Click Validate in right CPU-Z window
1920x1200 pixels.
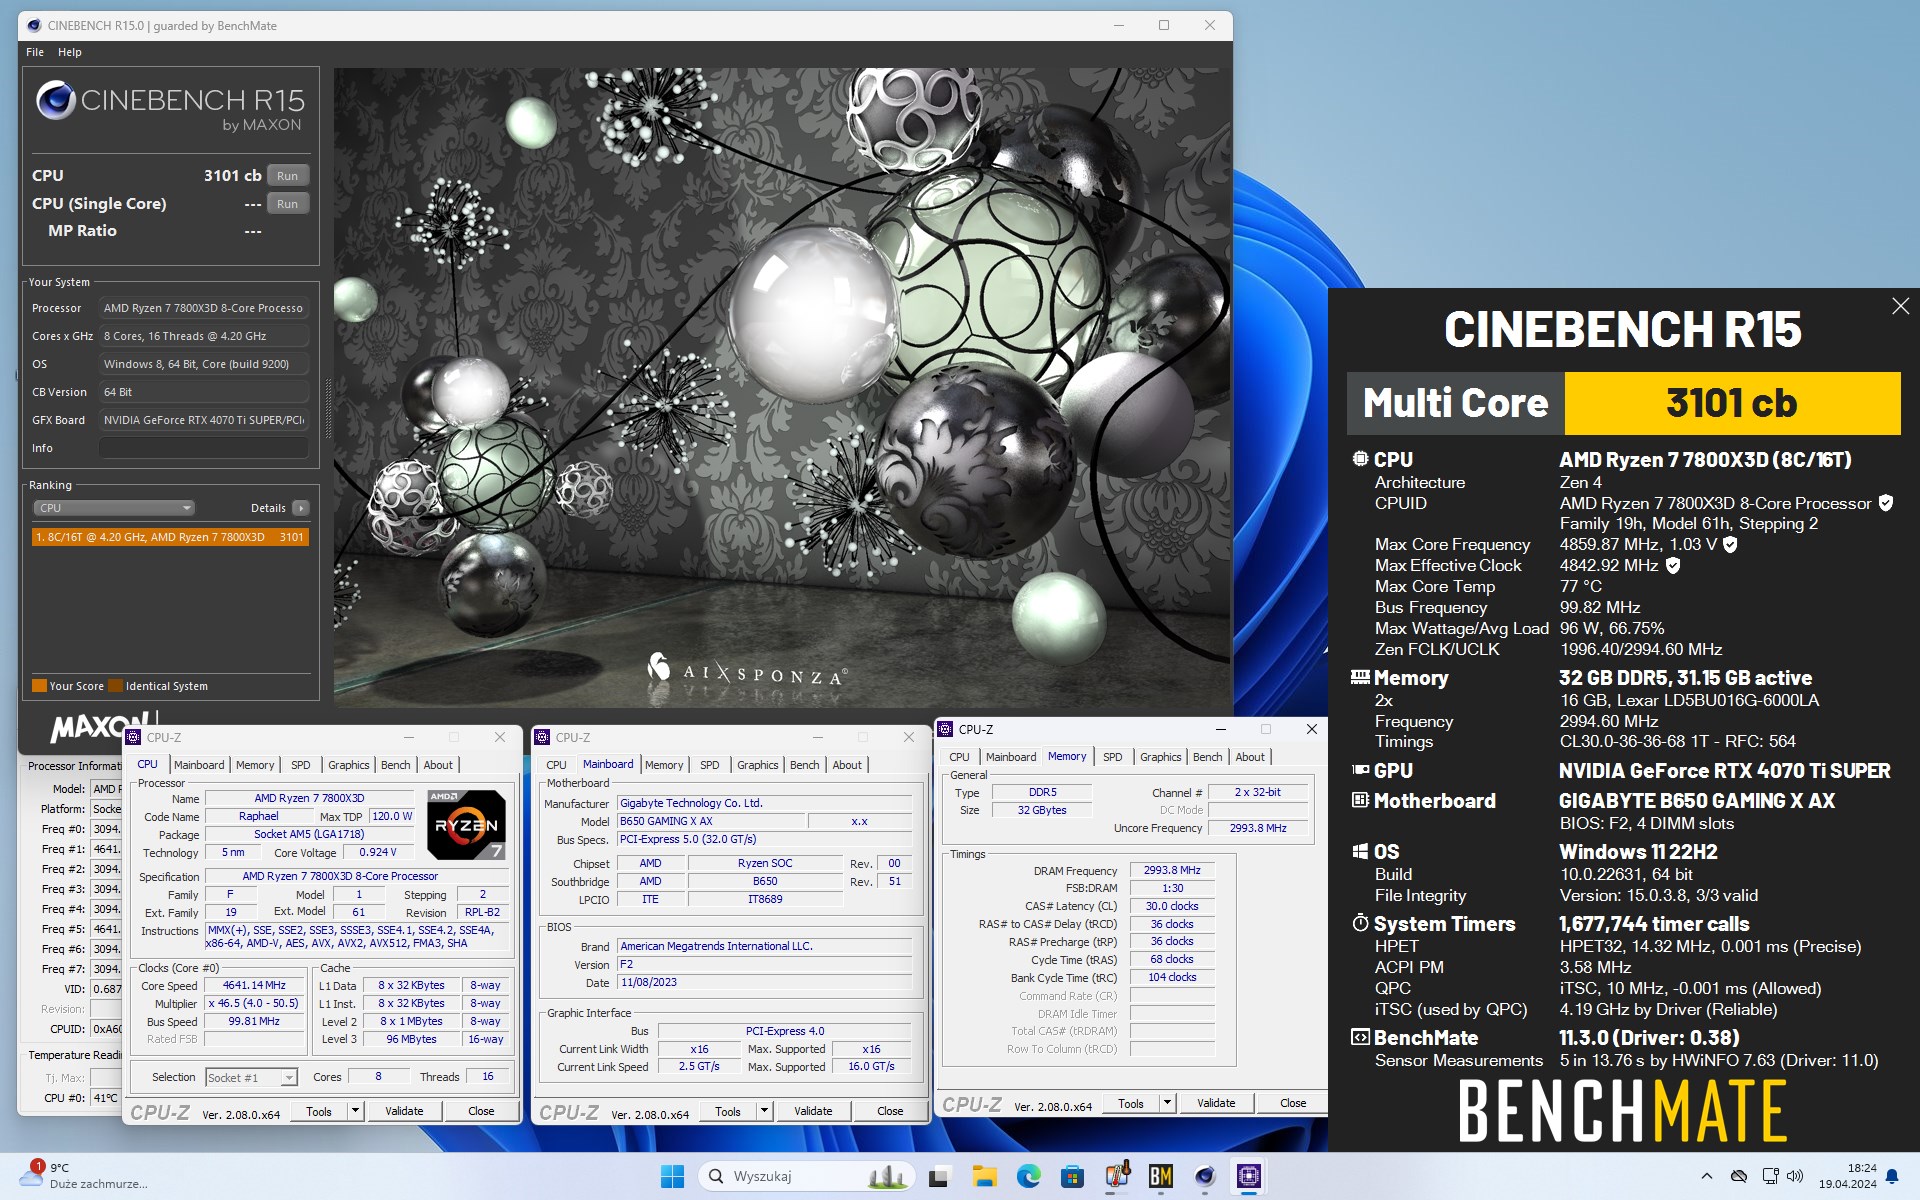[x=1216, y=1103]
